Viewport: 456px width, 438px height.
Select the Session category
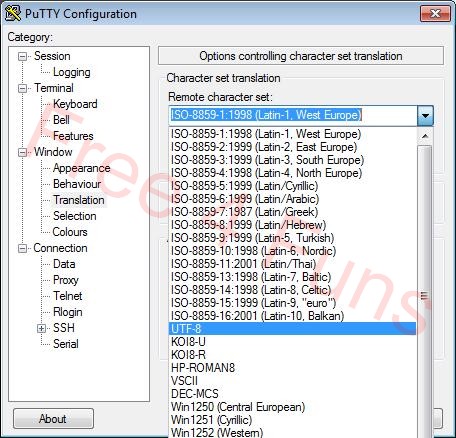pos(52,56)
